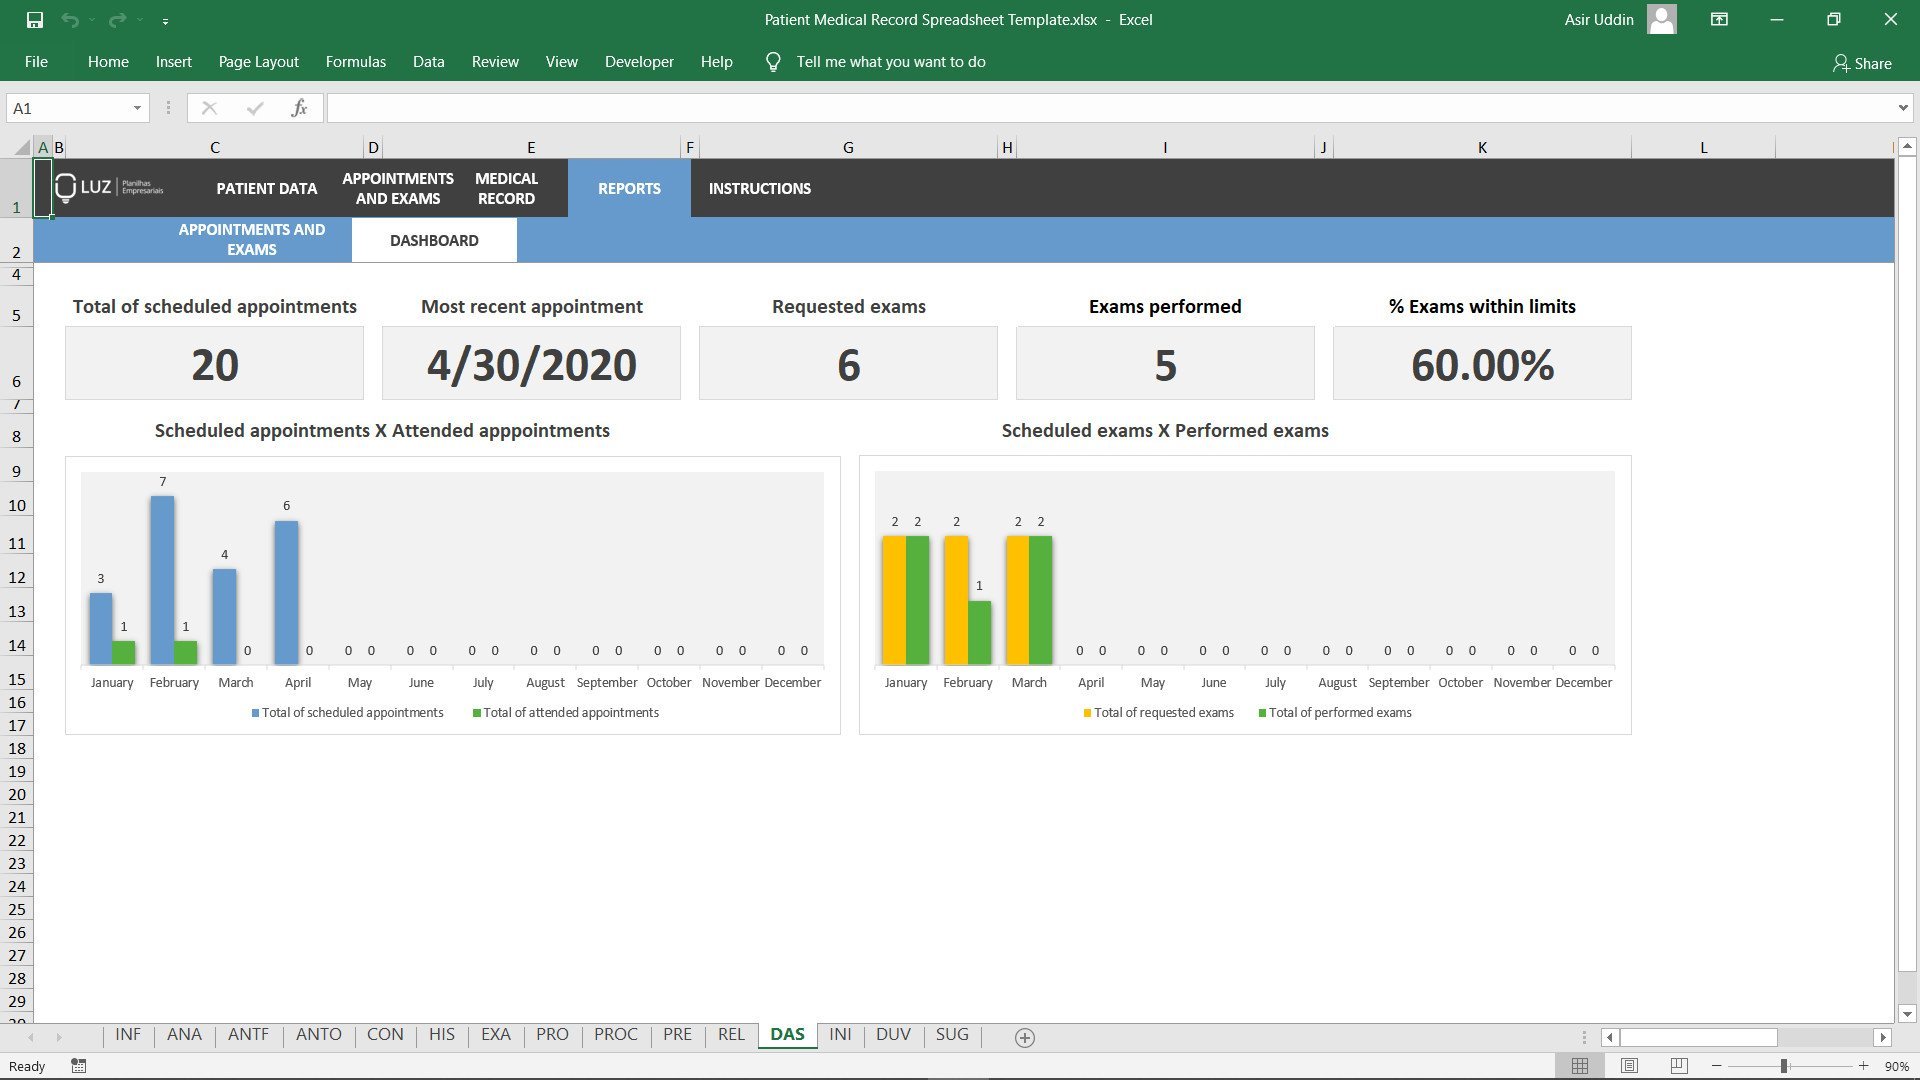This screenshot has height=1080, width=1920.
Task: Select Normal view button in status bar
Action: (x=1580, y=1066)
